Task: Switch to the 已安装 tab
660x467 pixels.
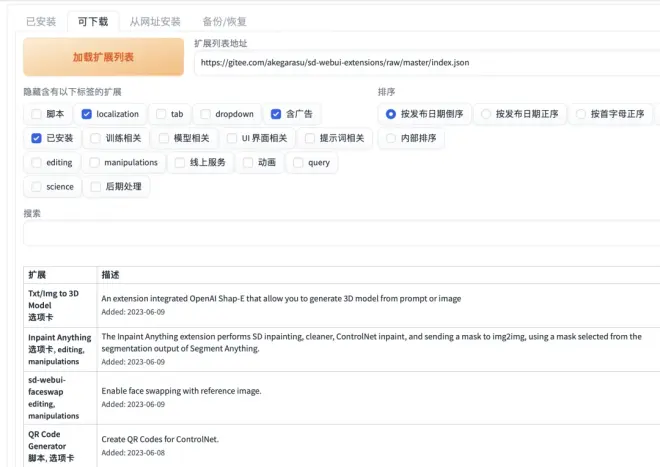Action: (x=41, y=21)
